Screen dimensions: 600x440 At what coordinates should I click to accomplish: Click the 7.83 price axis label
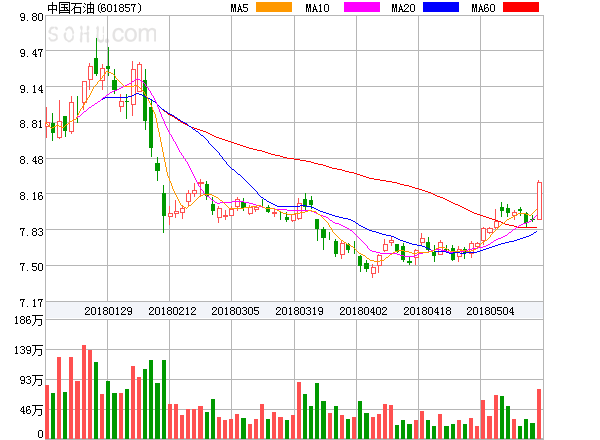point(31,232)
